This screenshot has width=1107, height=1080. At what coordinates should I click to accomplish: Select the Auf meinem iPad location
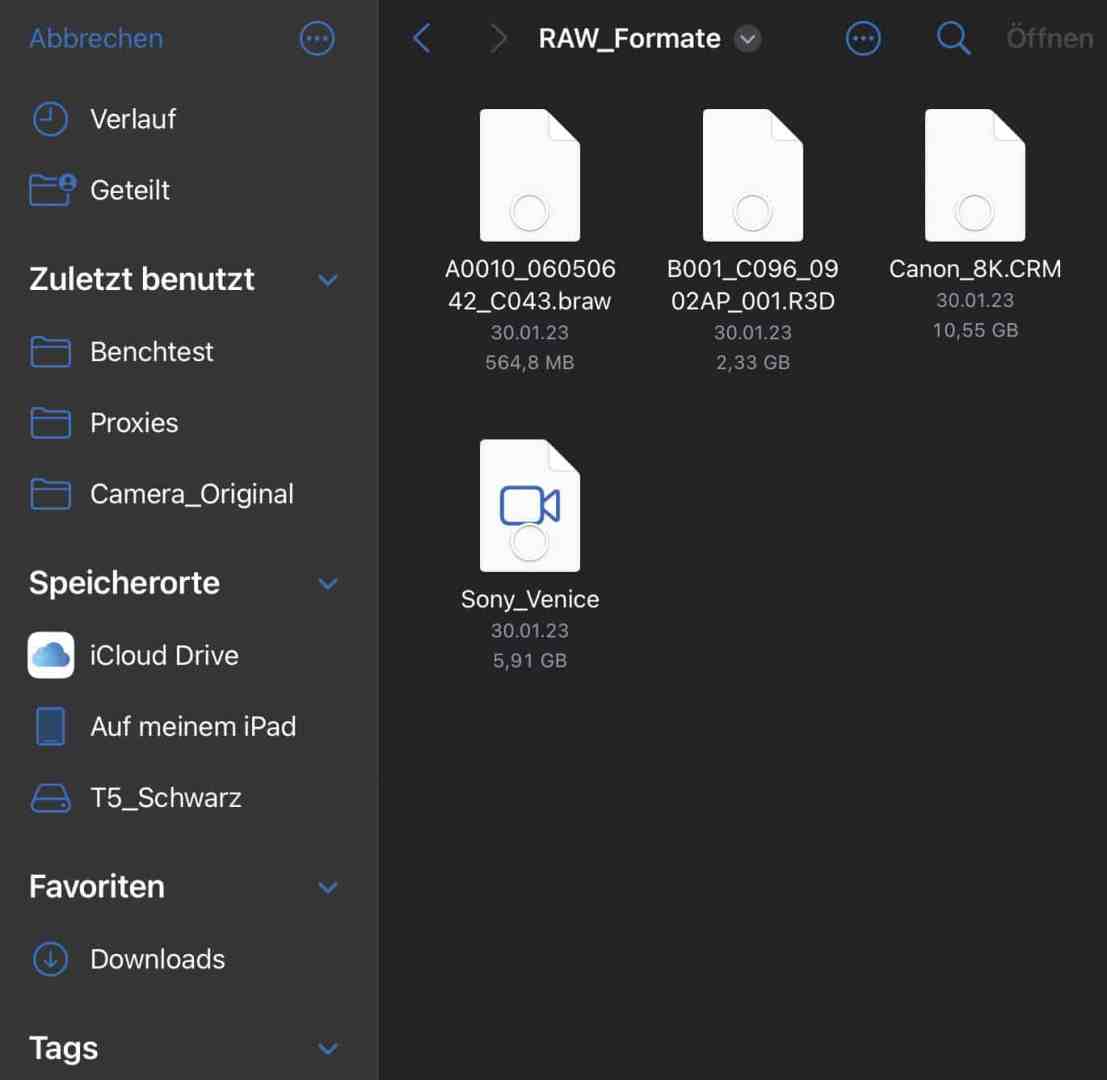193,726
